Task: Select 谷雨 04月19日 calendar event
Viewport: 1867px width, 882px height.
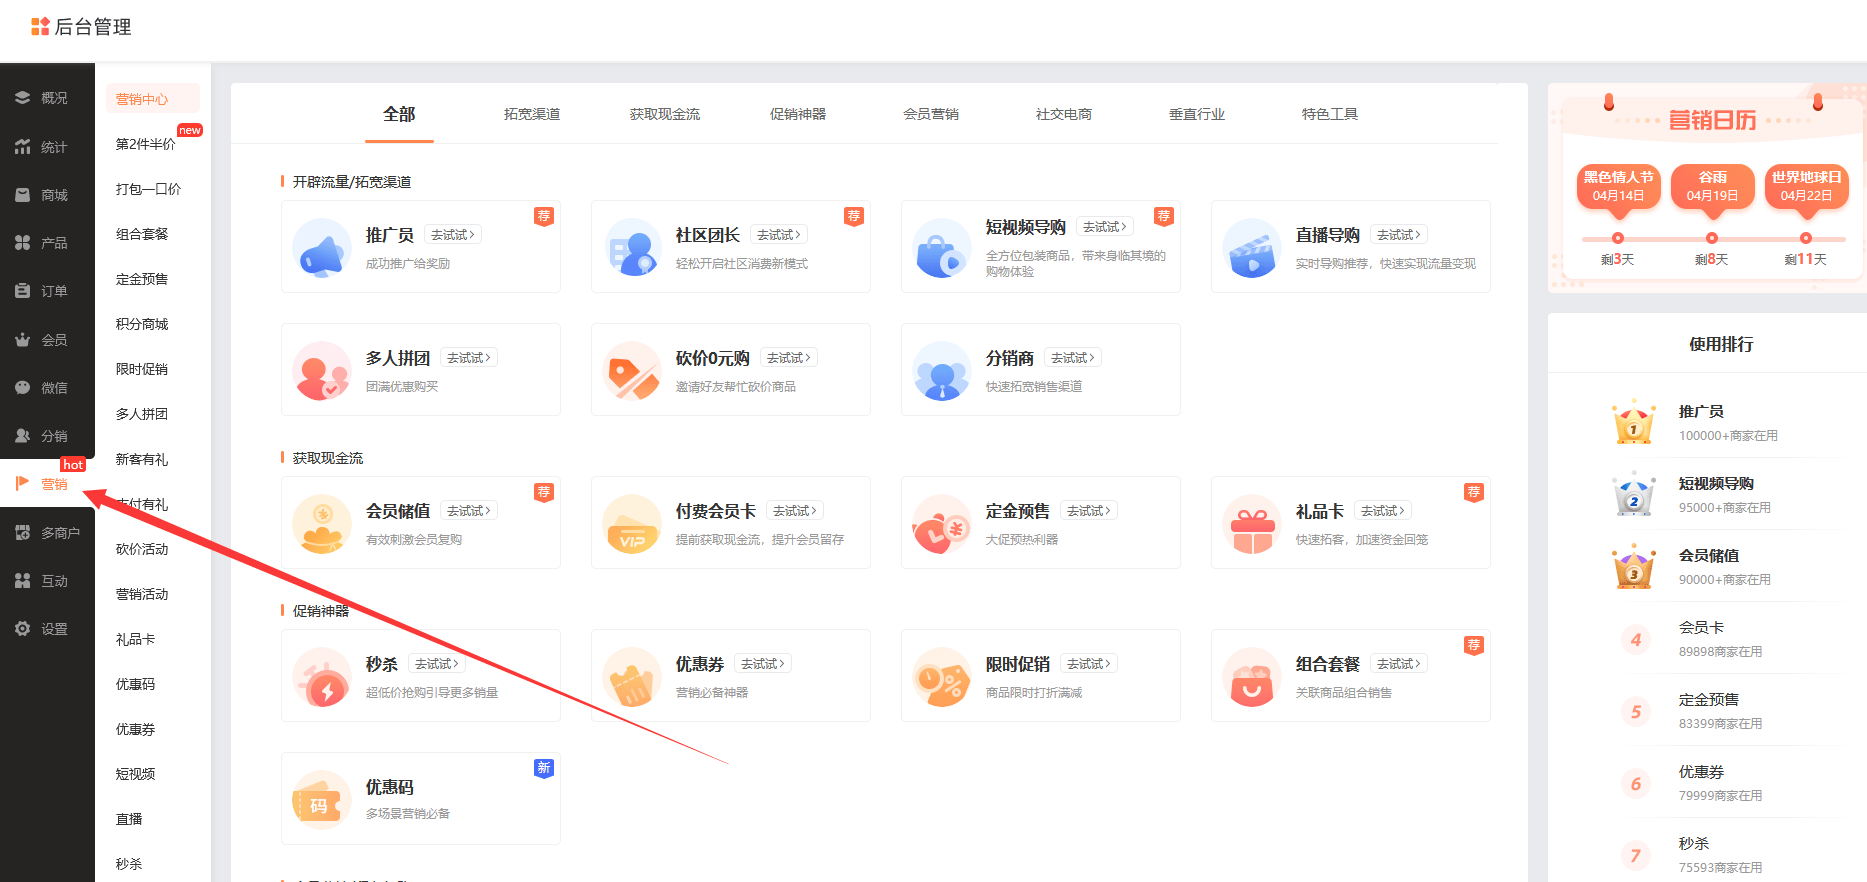Action: (1712, 186)
